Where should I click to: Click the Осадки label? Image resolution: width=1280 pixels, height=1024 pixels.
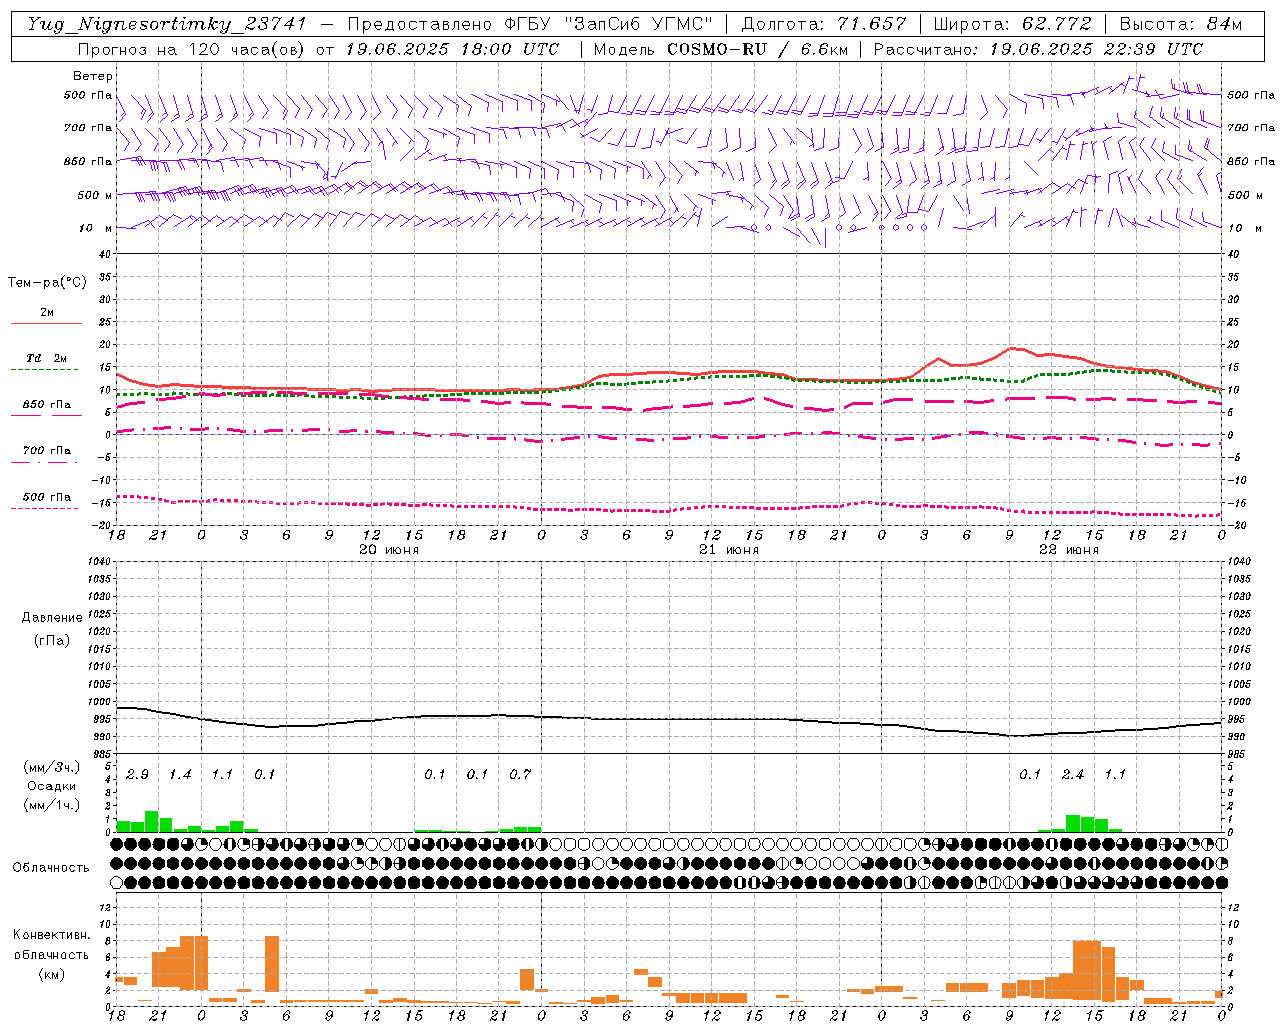tap(51, 786)
